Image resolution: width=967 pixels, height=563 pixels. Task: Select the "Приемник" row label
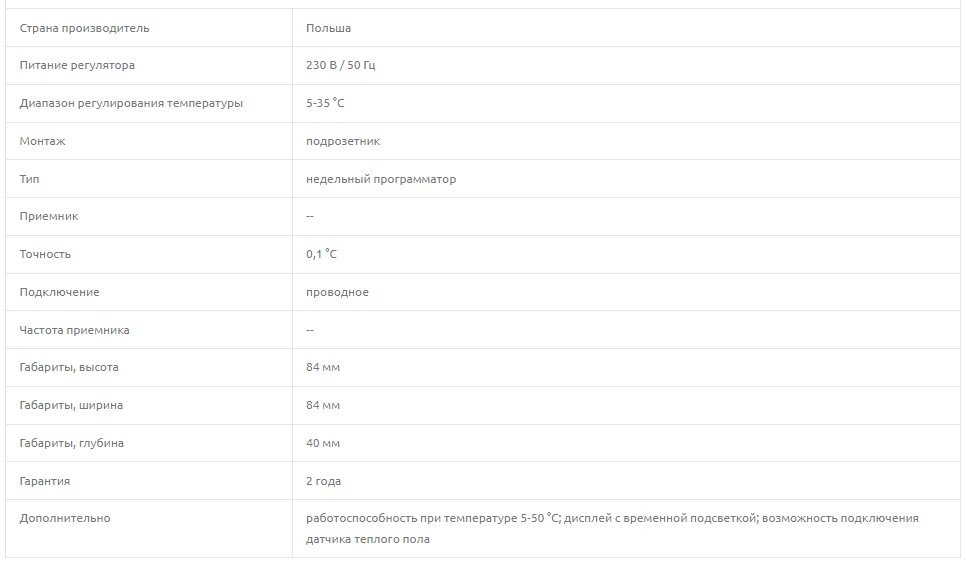[x=49, y=216]
